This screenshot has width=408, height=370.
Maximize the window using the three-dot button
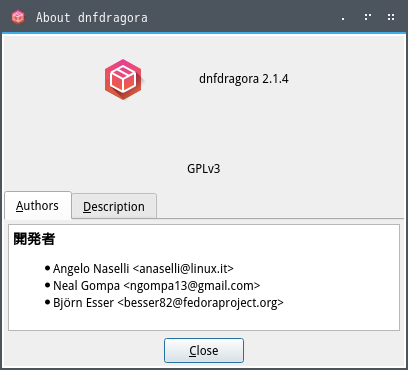point(368,17)
